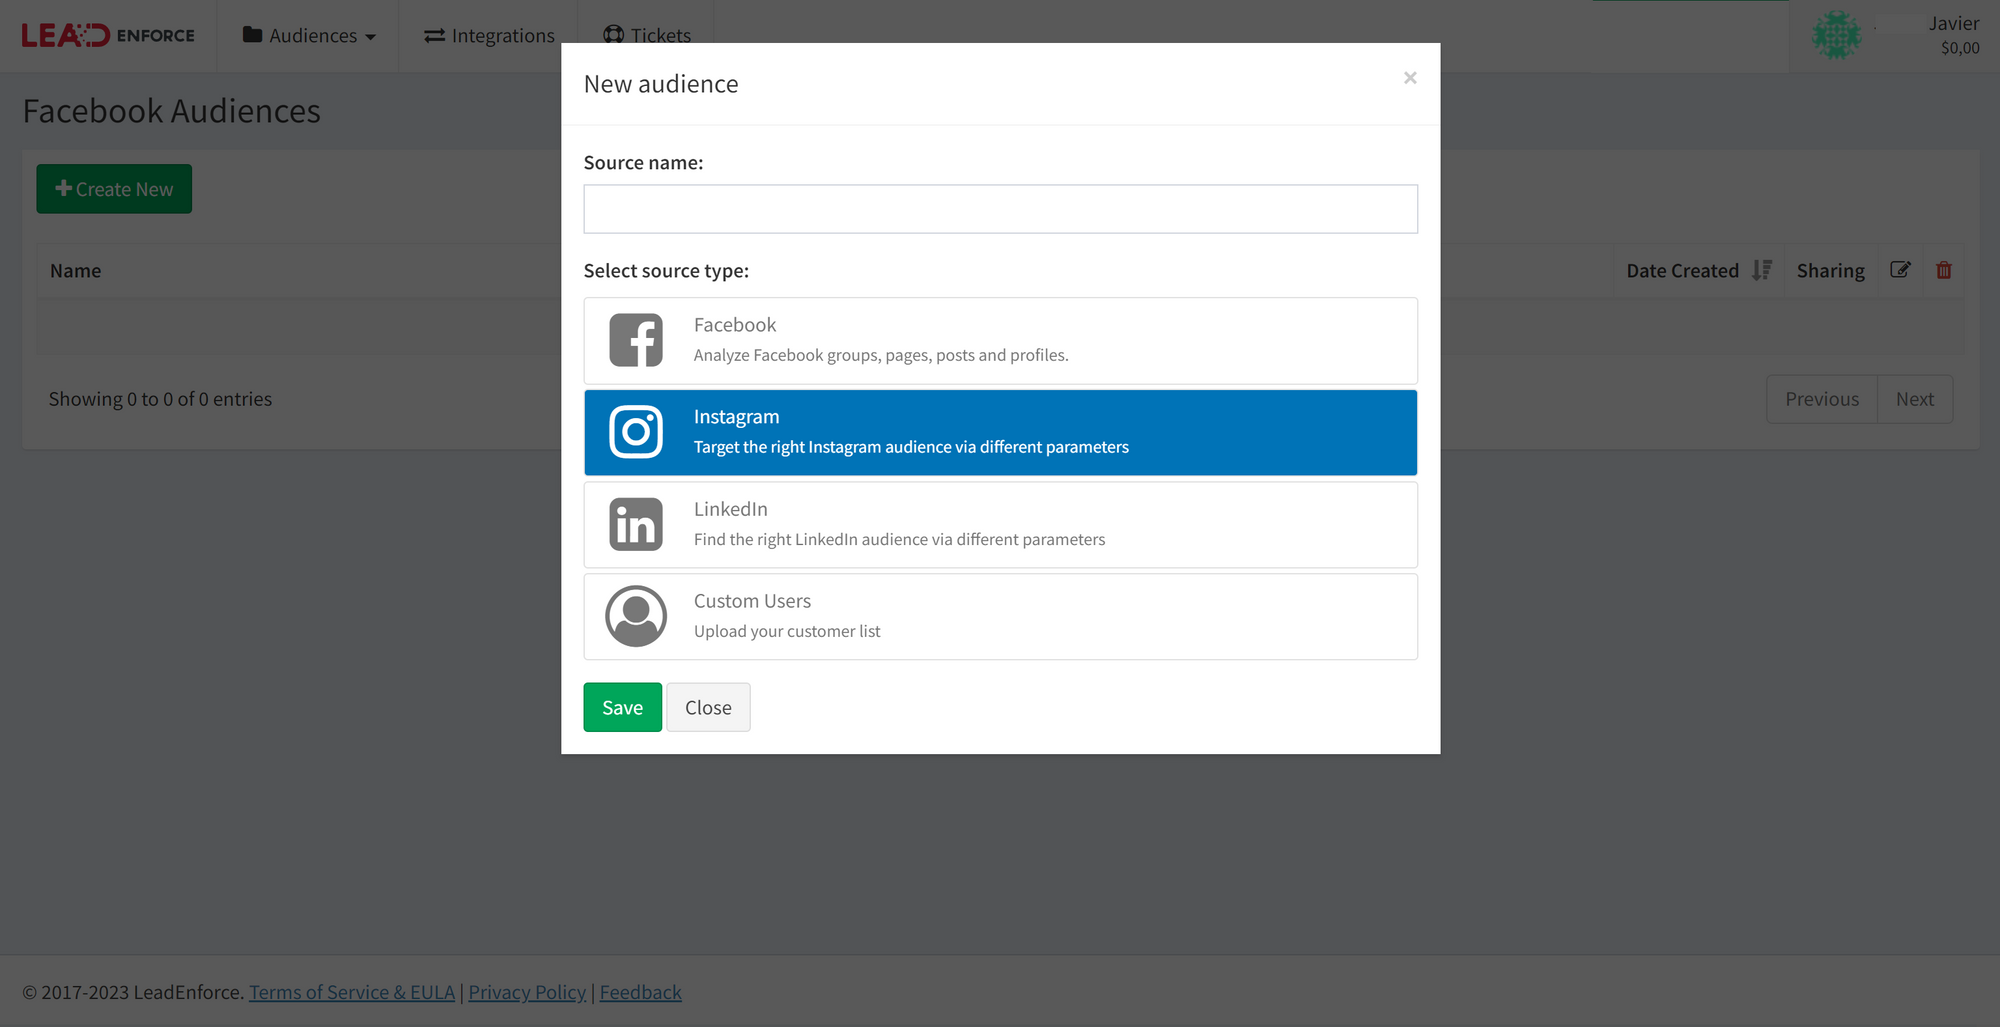Screen dimensions: 2000x1027
Task: Click the Custom Users avatar icon
Action: point(636,616)
